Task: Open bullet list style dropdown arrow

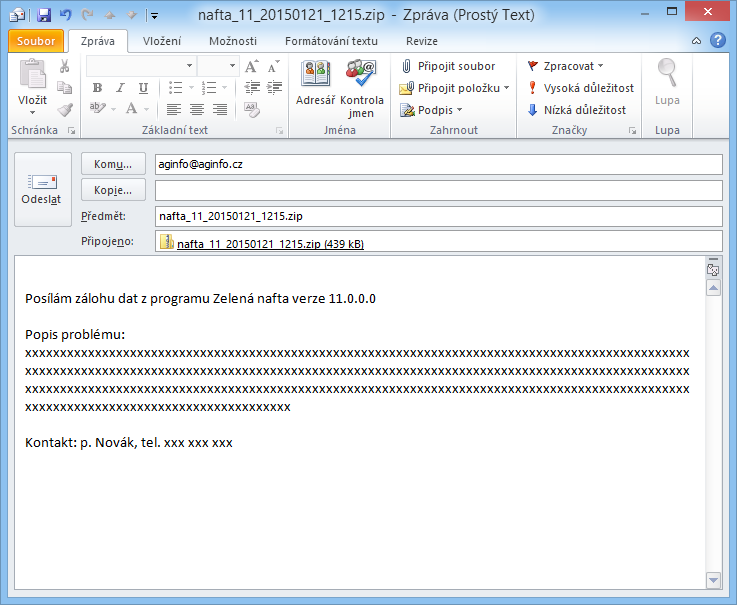Action: (191, 88)
